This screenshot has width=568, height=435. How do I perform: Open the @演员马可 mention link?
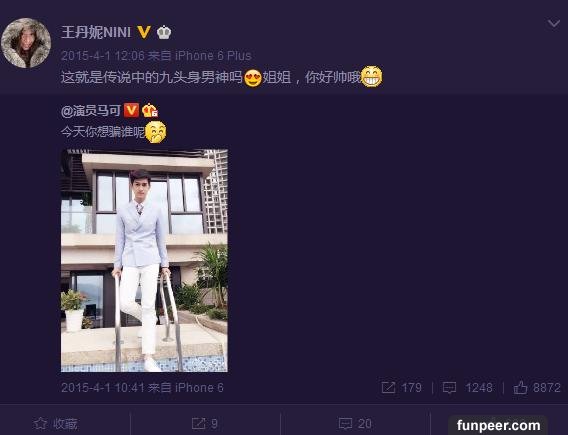pyautogui.click(x=91, y=110)
